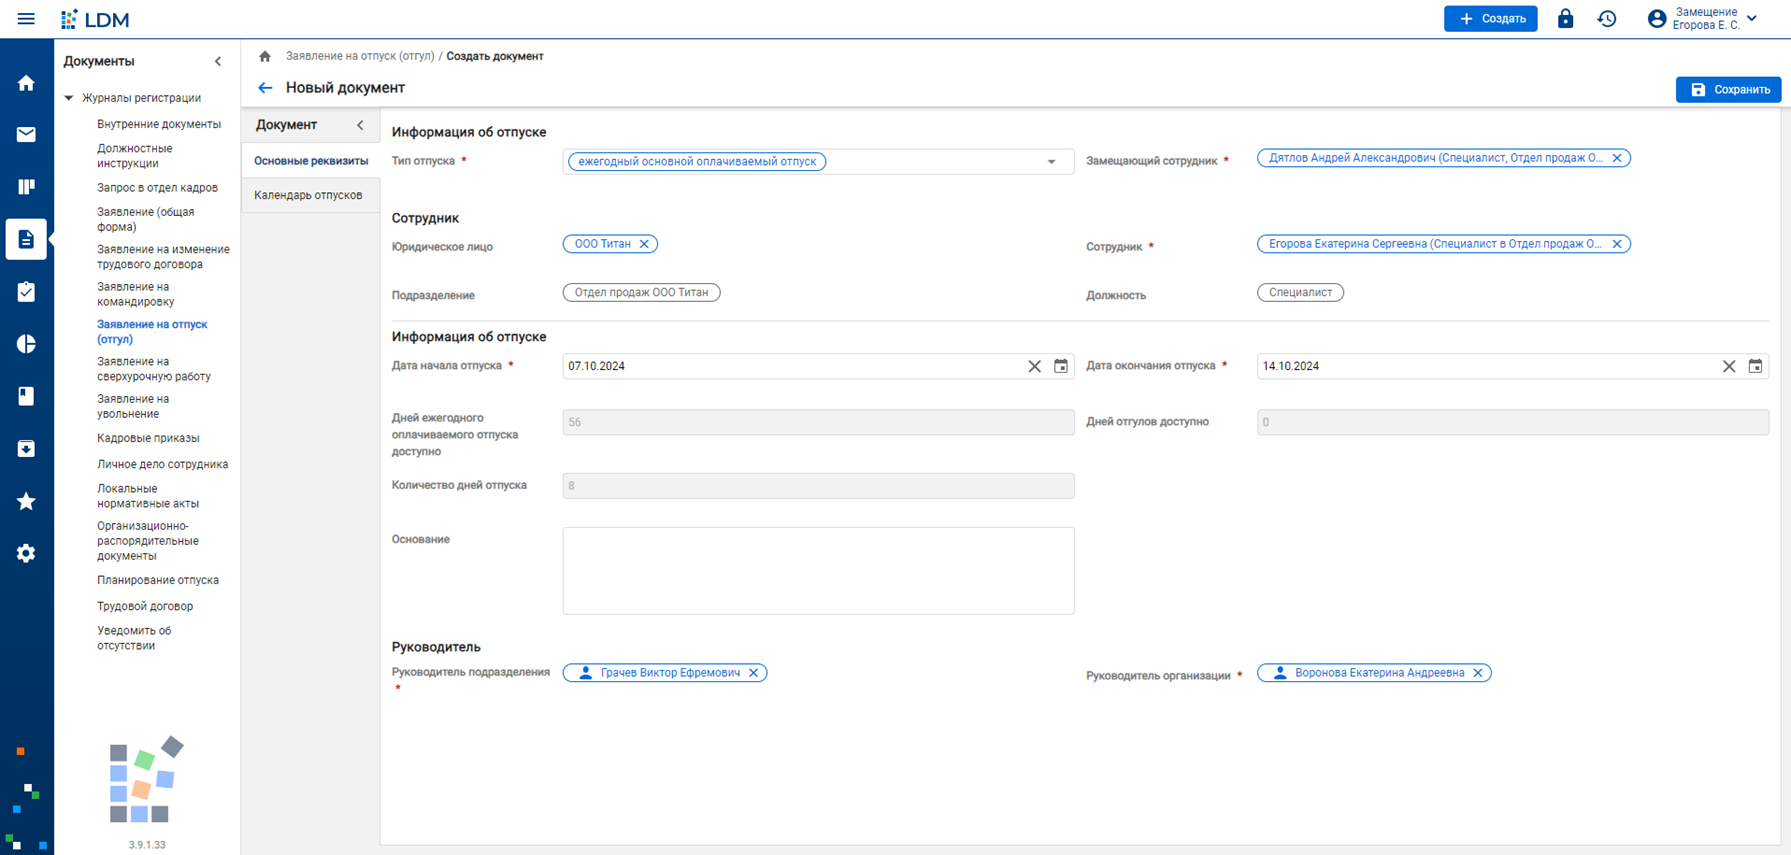1791x855 pixels.
Task: Open favorites star icon in sidebar
Action: (26, 501)
